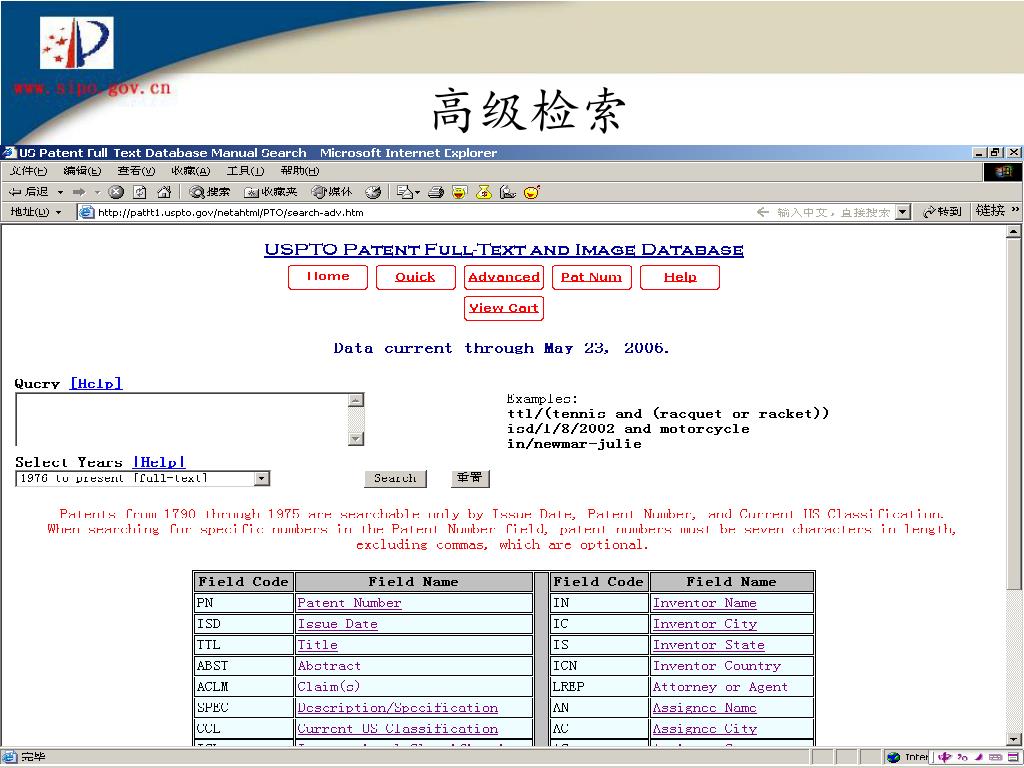The image size is (1024, 768).
Task: Open the Inventor City field link
Action: click(705, 624)
